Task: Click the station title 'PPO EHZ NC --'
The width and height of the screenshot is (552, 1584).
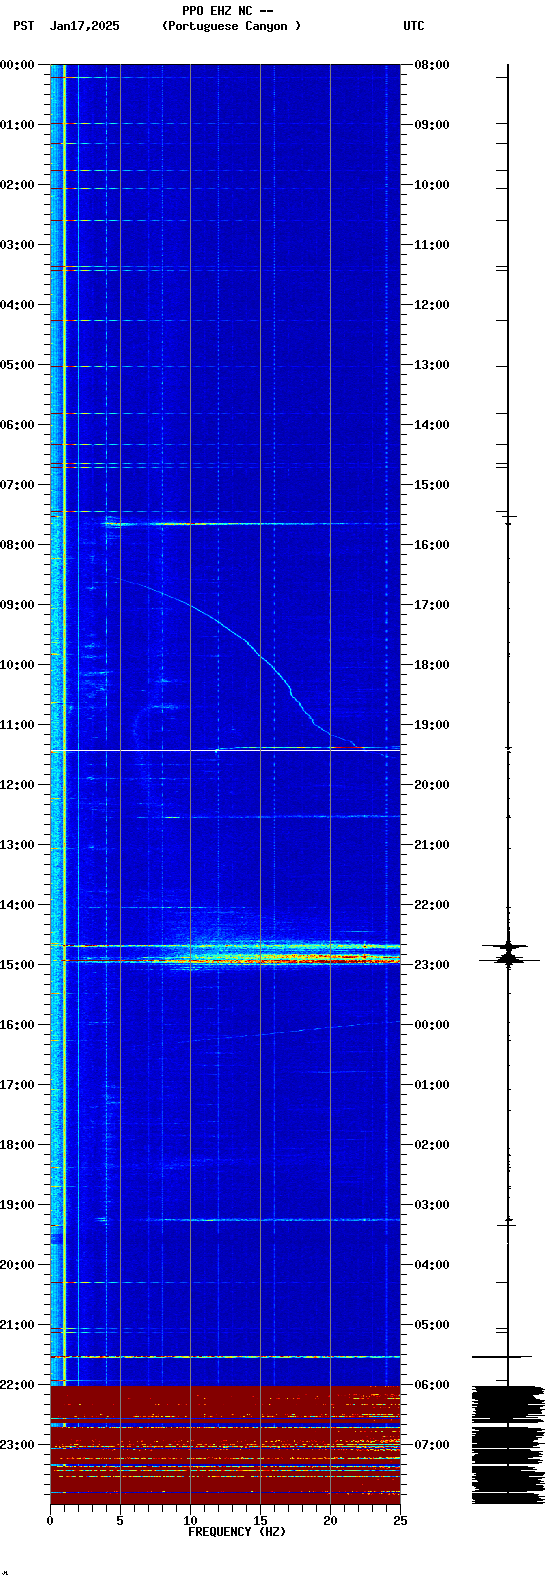Action: (228, 10)
